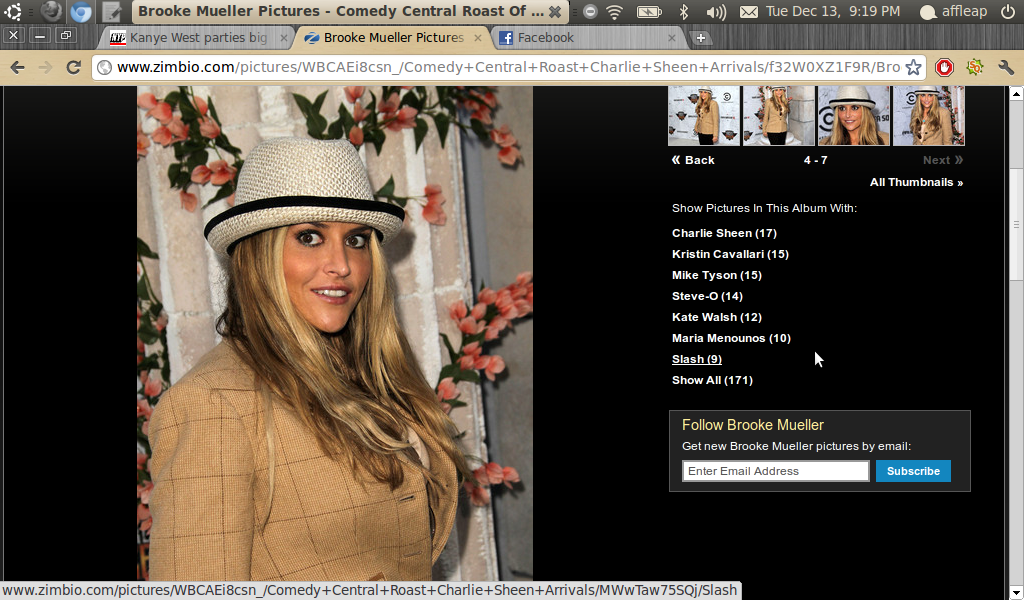Show pictures with Maria Menounos (10)
Viewport: 1024px width, 600px height.
[x=731, y=338]
